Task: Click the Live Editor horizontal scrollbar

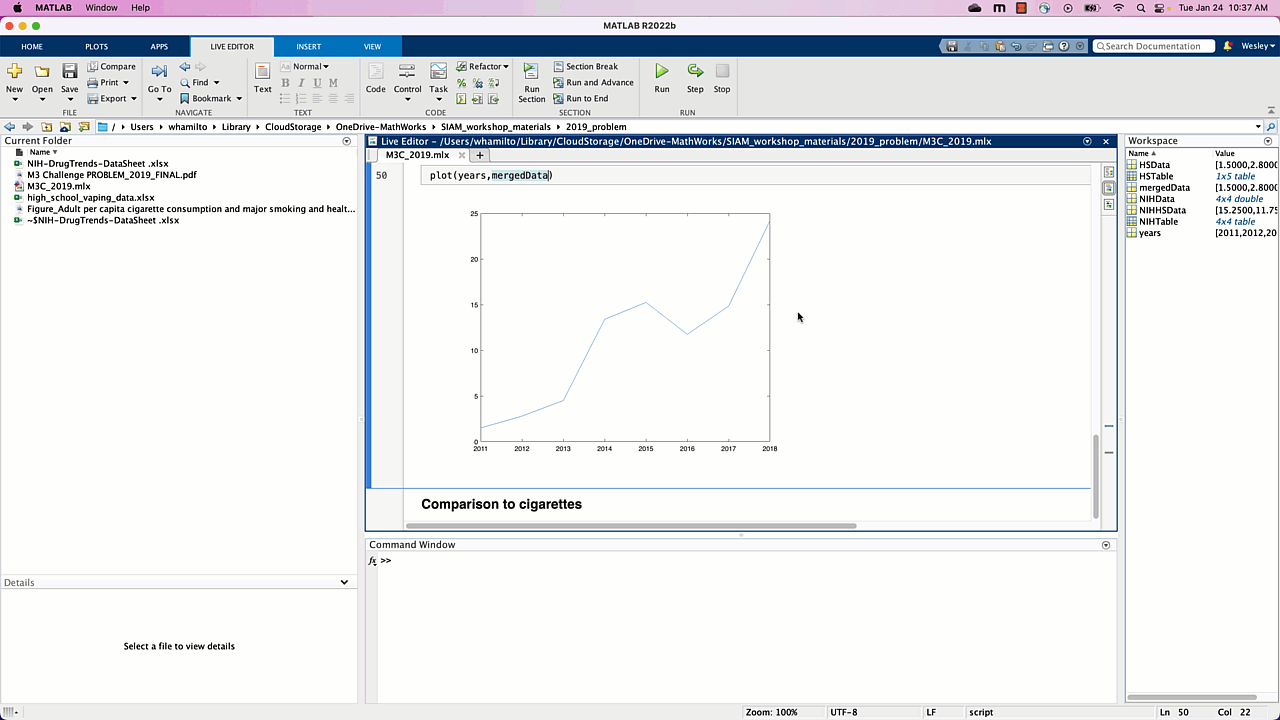Action: [630, 525]
